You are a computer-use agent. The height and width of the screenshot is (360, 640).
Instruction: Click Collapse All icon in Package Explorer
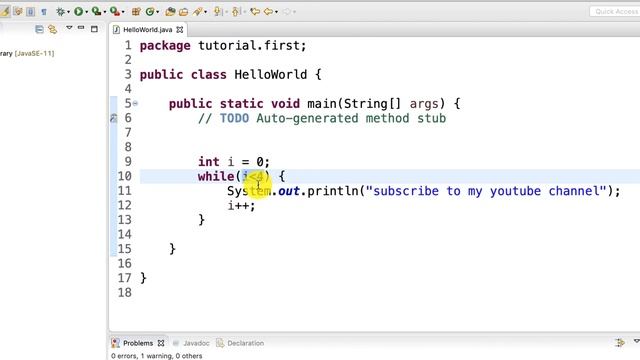(39, 29)
